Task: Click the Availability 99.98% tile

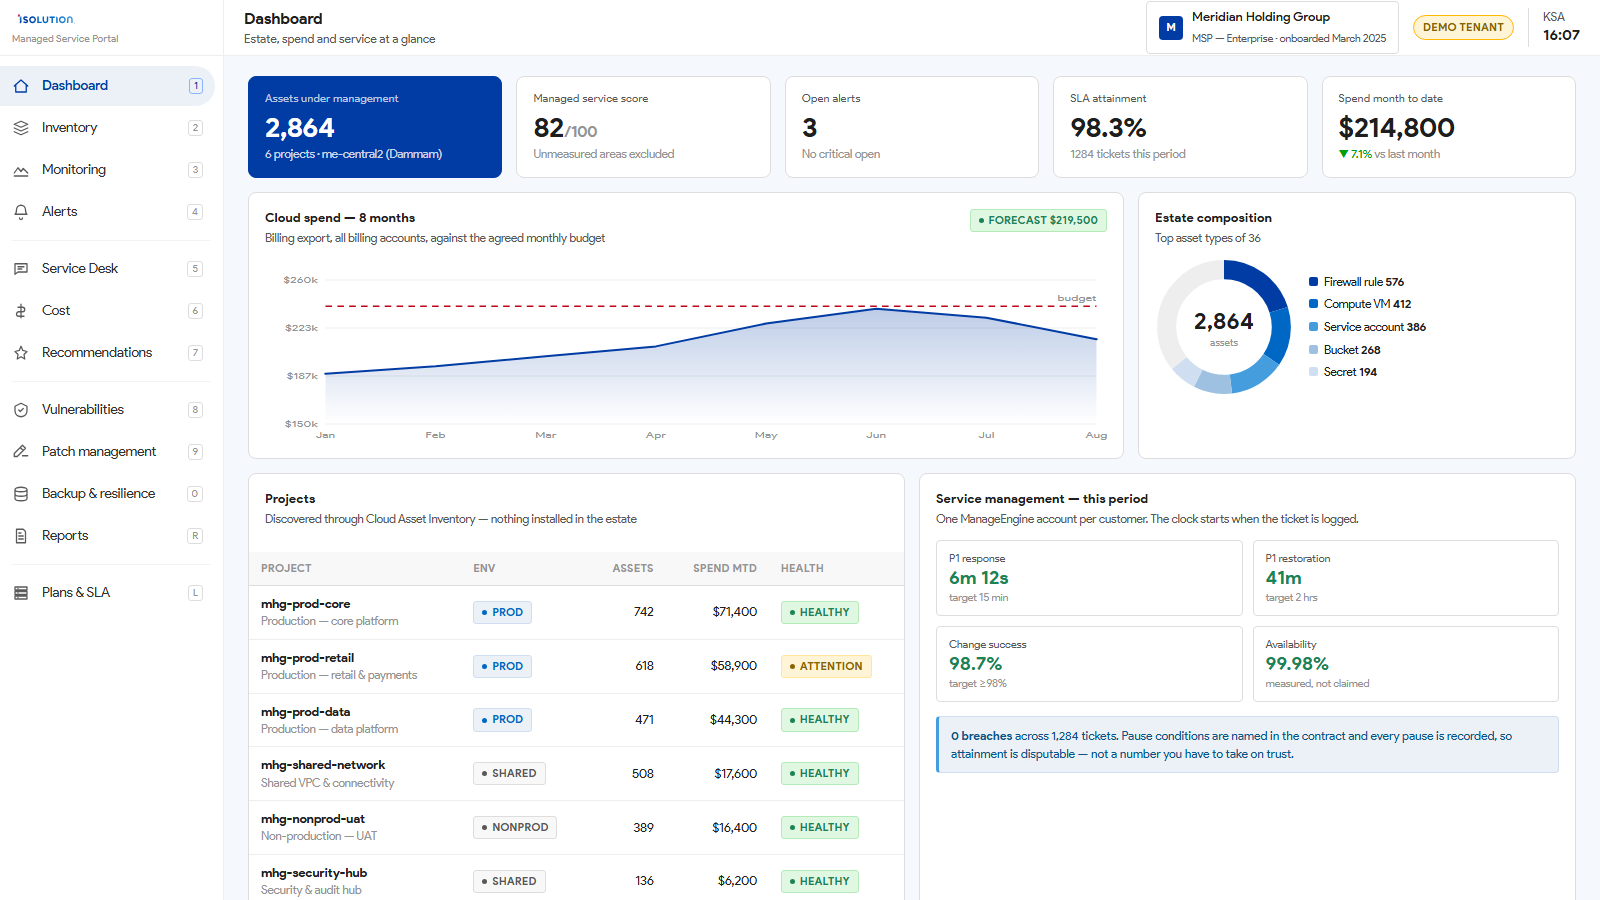Action: 1405,664
